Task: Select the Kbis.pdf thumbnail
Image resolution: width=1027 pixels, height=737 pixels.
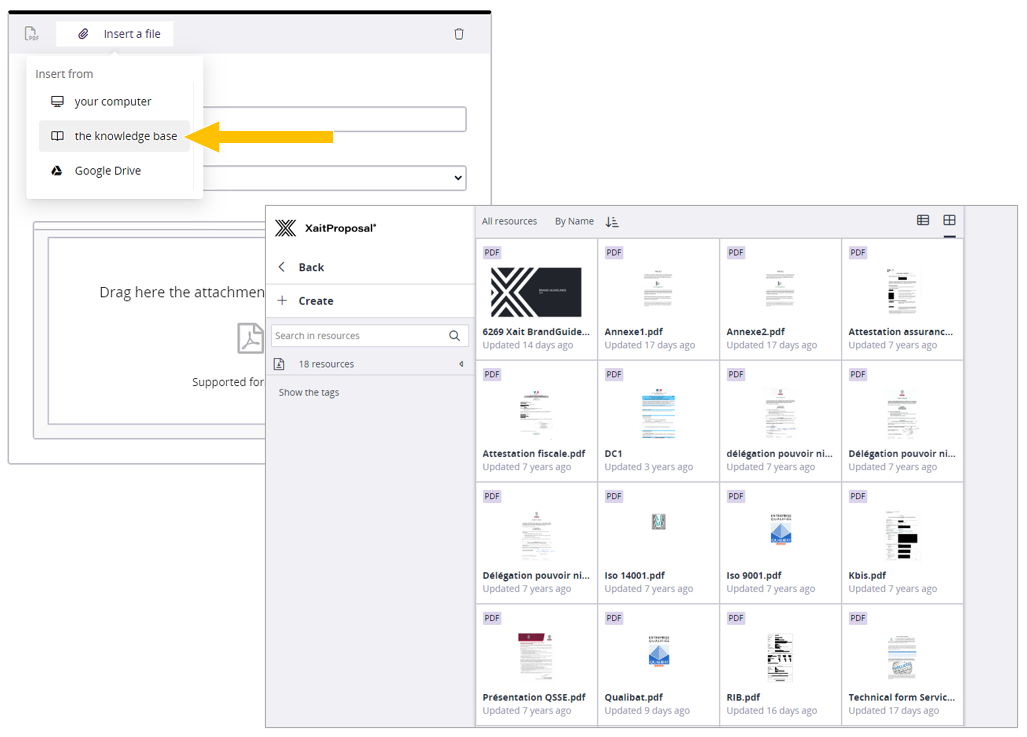Action: 901,535
